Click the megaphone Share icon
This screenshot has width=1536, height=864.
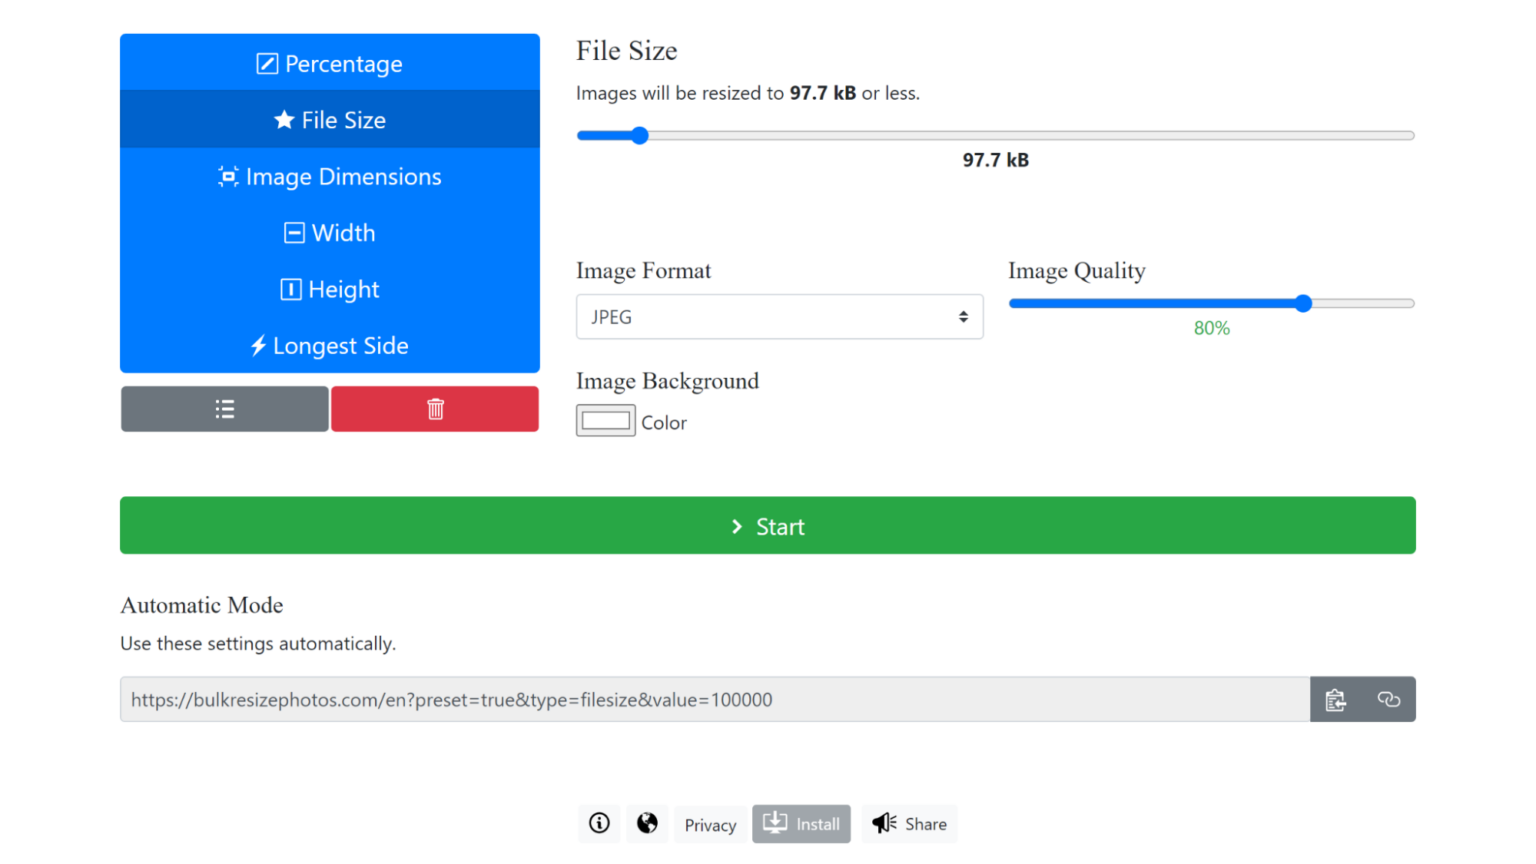coord(908,823)
